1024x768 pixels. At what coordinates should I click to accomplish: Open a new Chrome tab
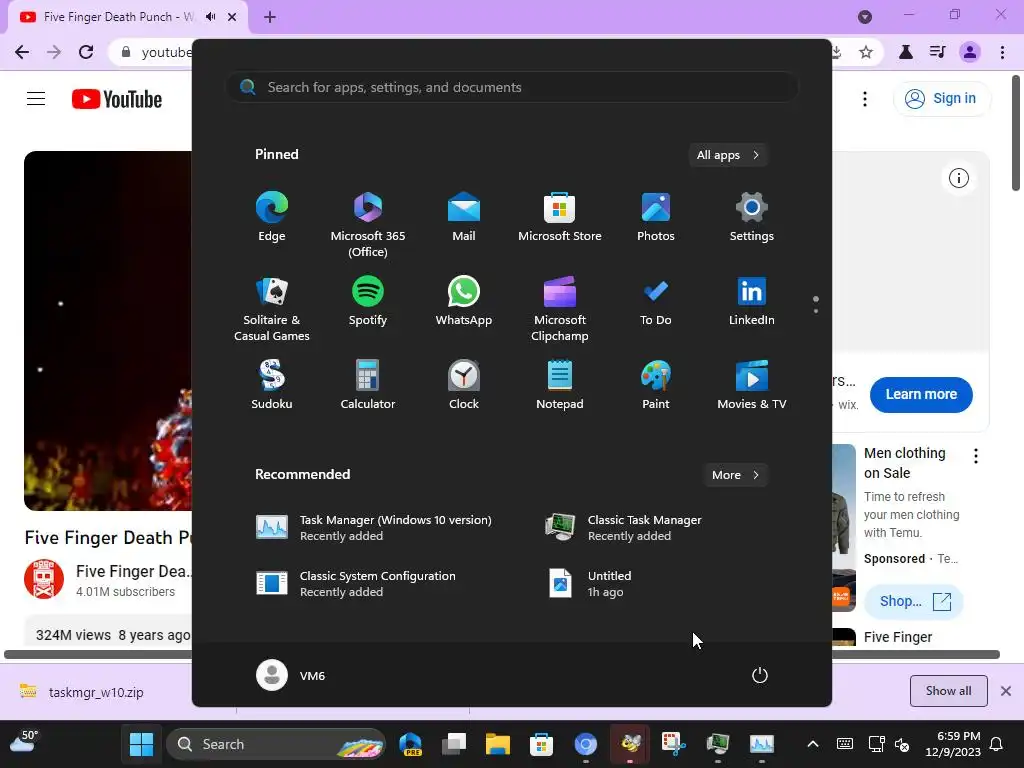(x=270, y=17)
